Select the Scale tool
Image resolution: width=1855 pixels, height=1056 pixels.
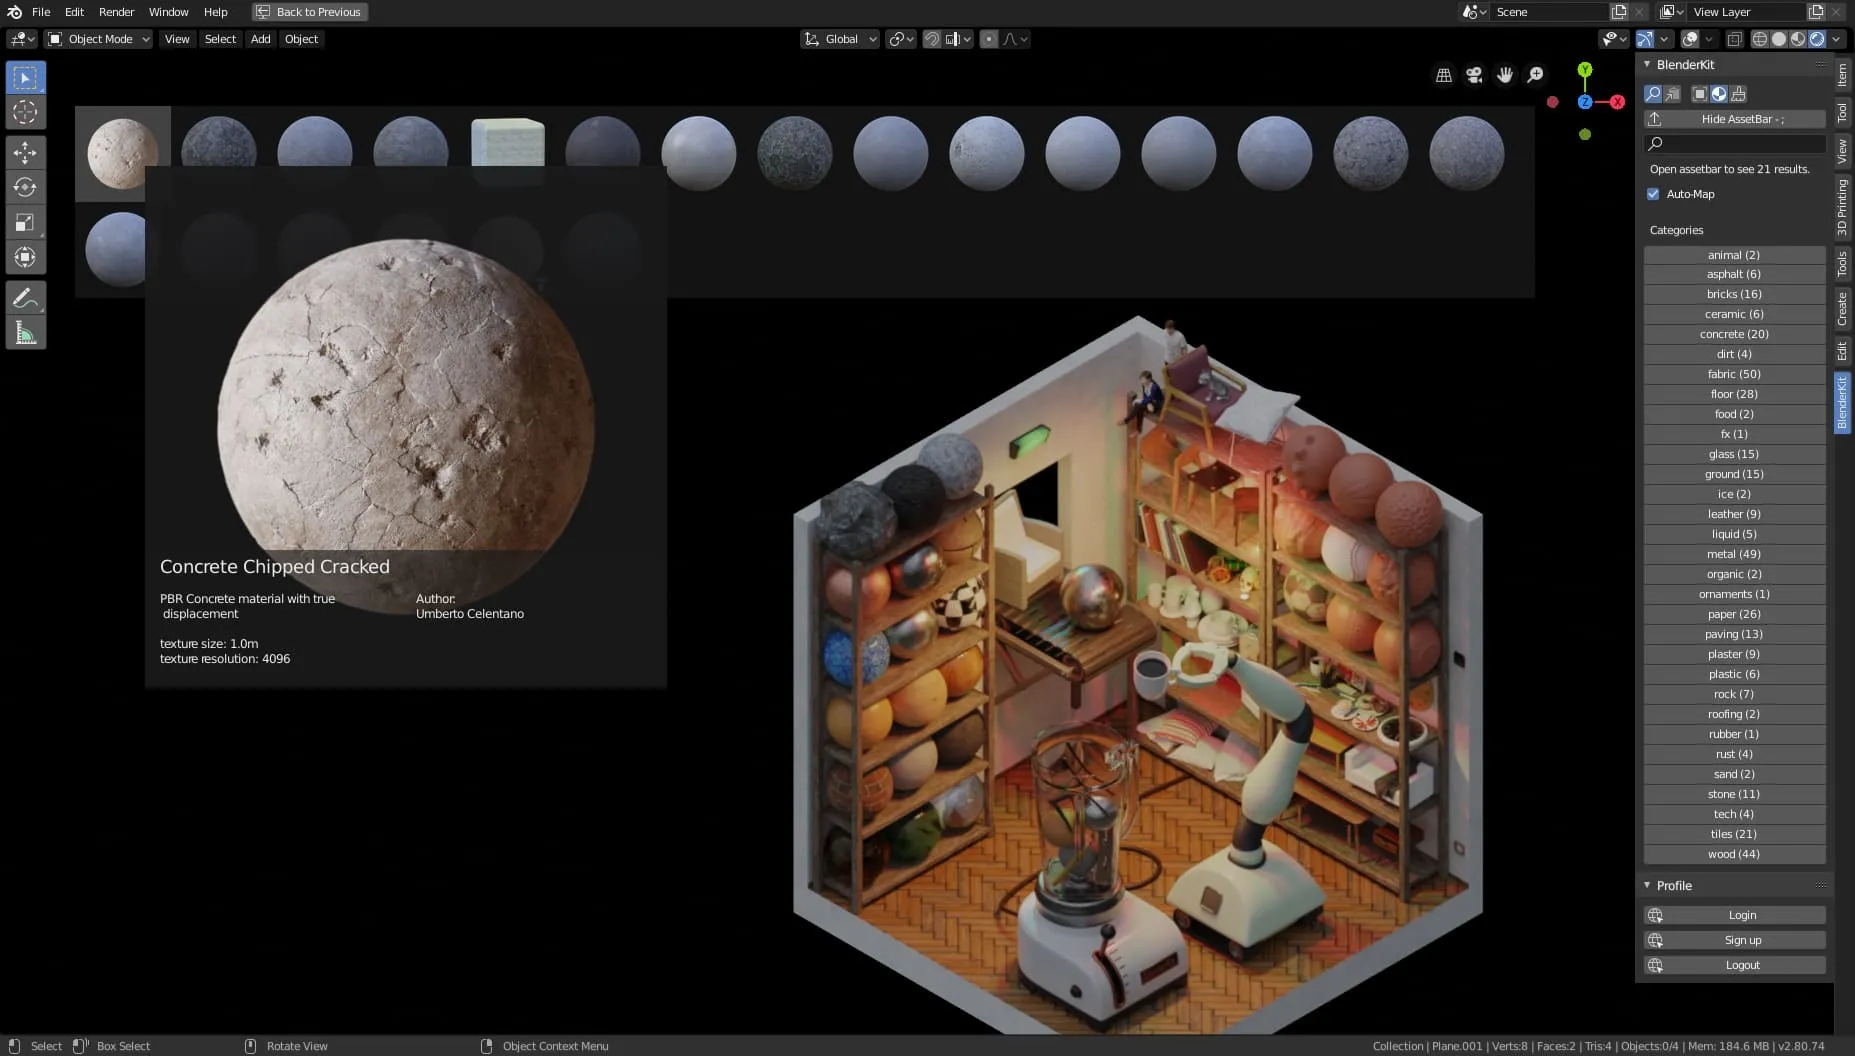pyautogui.click(x=25, y=222)
